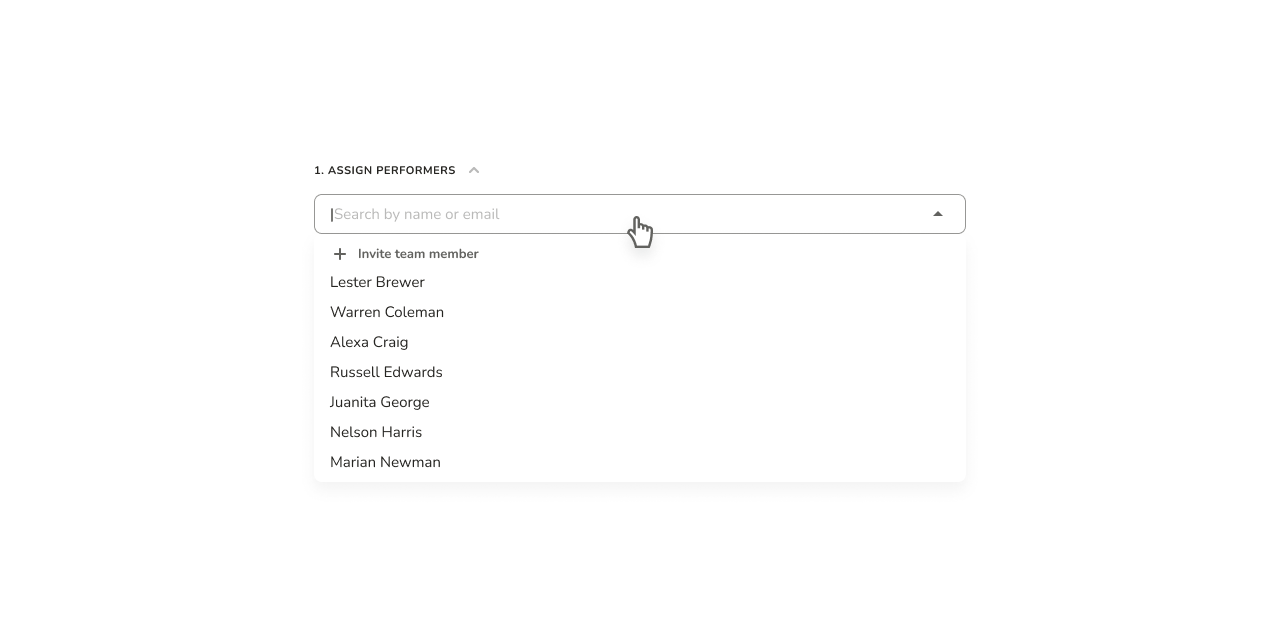Open invitation via Invite team member text
The image size is (1280, 642).
pos(418,254)
